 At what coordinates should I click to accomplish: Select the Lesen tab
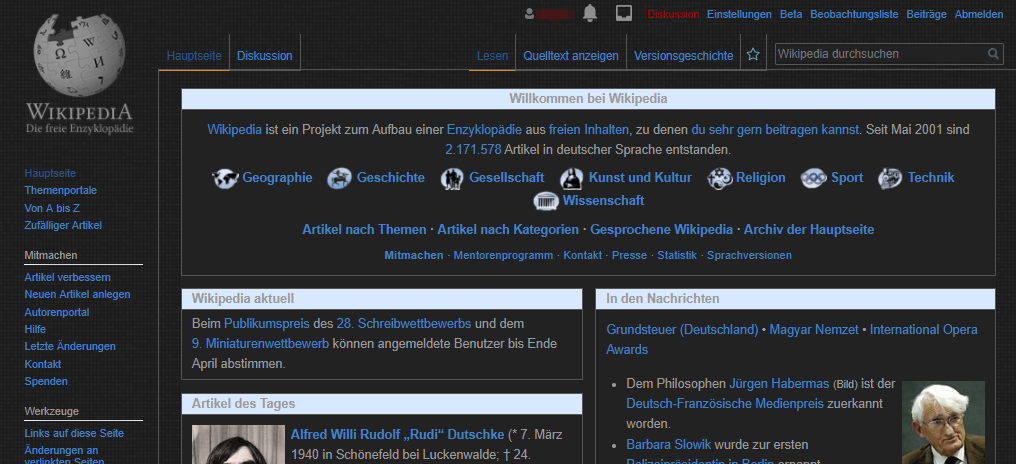tap(492, 56)
